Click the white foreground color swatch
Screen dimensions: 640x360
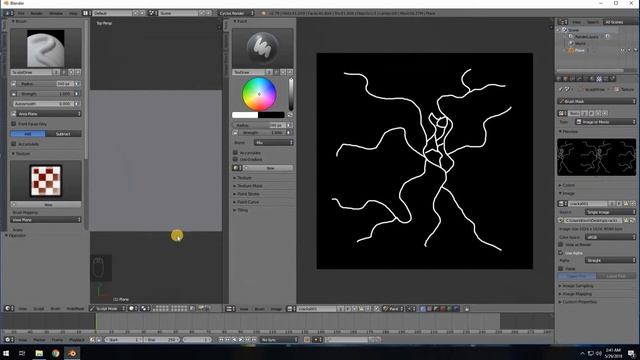pos(245,115)
